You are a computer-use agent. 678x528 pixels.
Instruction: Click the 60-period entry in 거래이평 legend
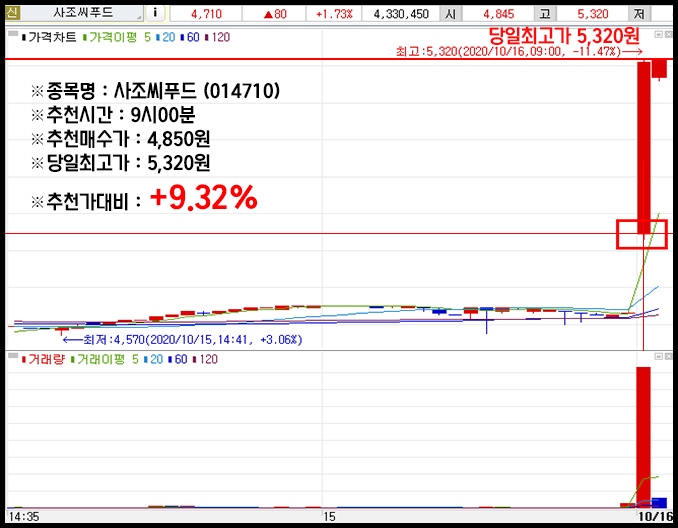click(178, 359)
